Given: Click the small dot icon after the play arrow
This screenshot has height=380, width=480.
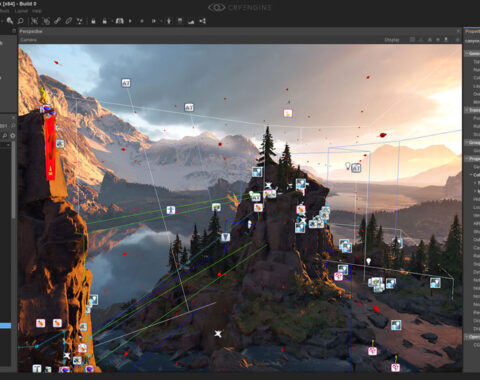Looking at the screenshot, I should click(x=142, y=21).
